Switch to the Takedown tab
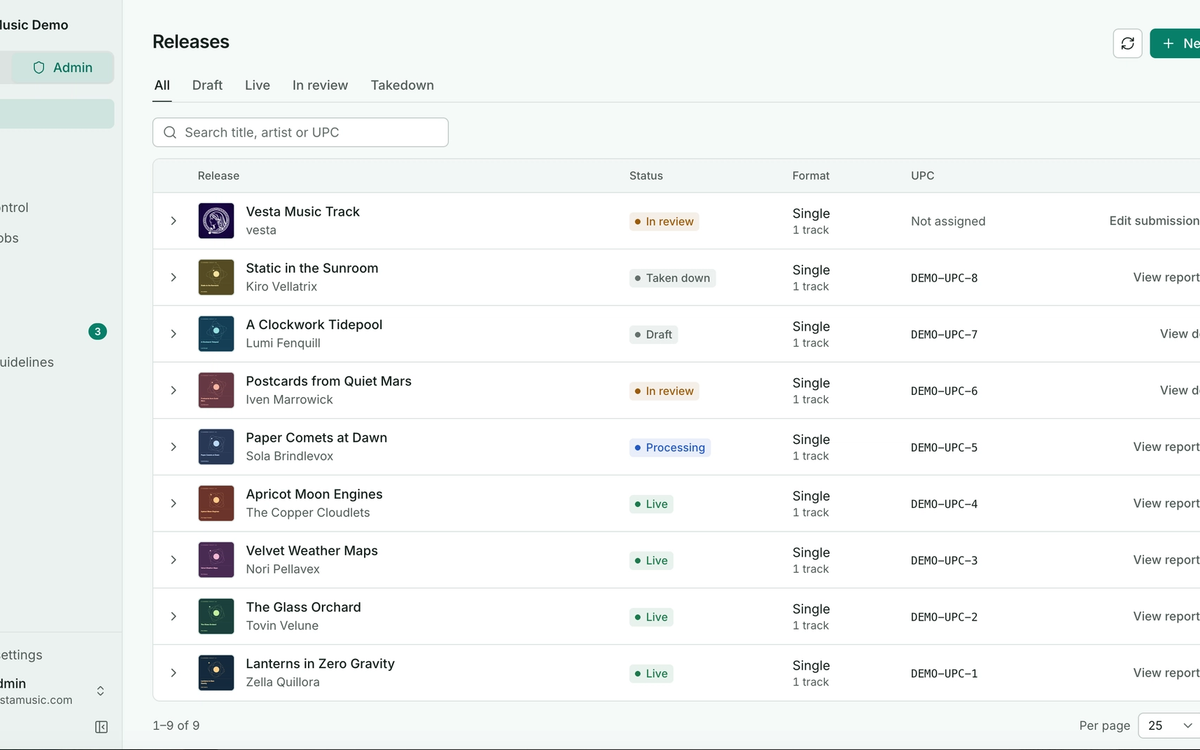The width and height of the screenshot is (1200, 750). click(x=402, y=85)
